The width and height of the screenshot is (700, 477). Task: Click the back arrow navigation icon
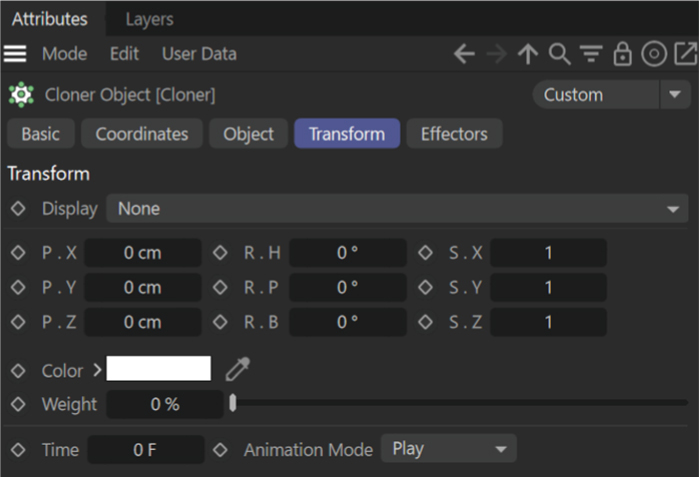pyautogui.click(x=464, y=55)
